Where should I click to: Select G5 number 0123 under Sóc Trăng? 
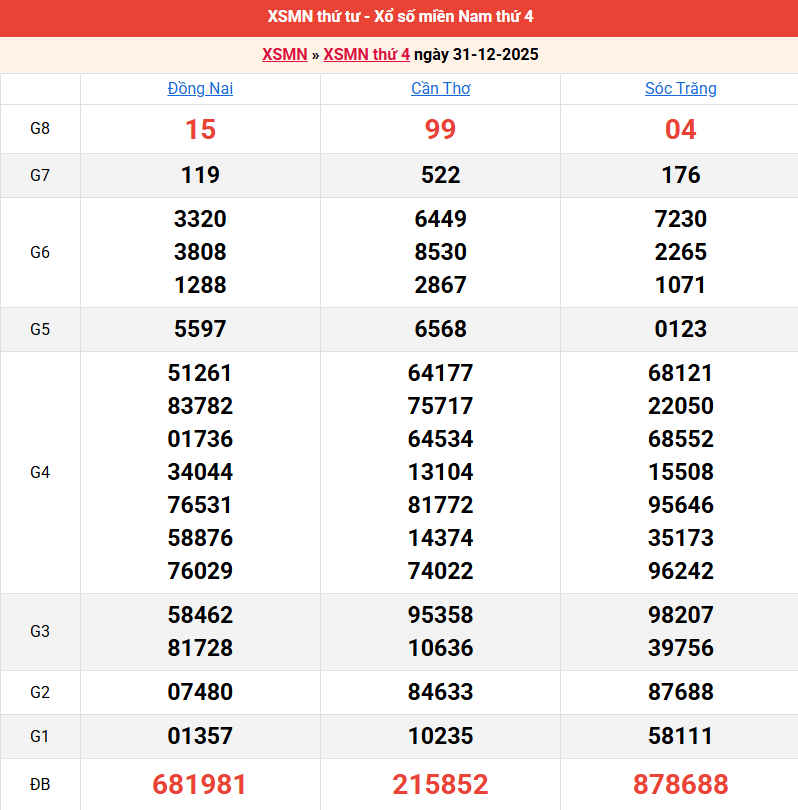tap(680, 329)
